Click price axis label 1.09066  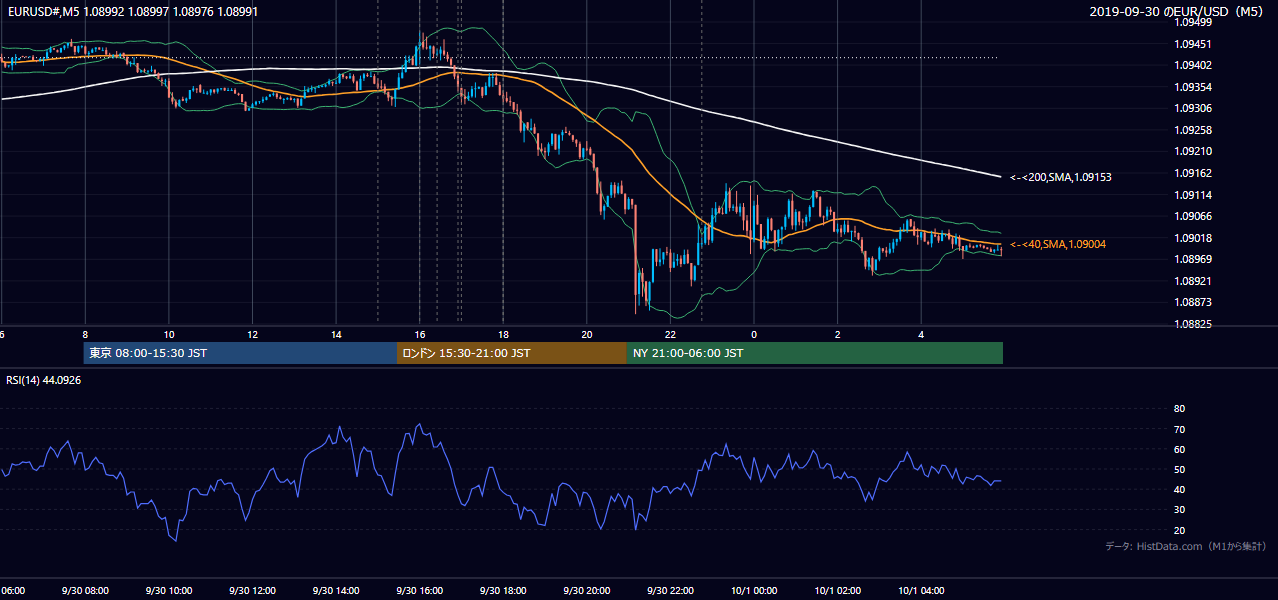point(1192,216)
